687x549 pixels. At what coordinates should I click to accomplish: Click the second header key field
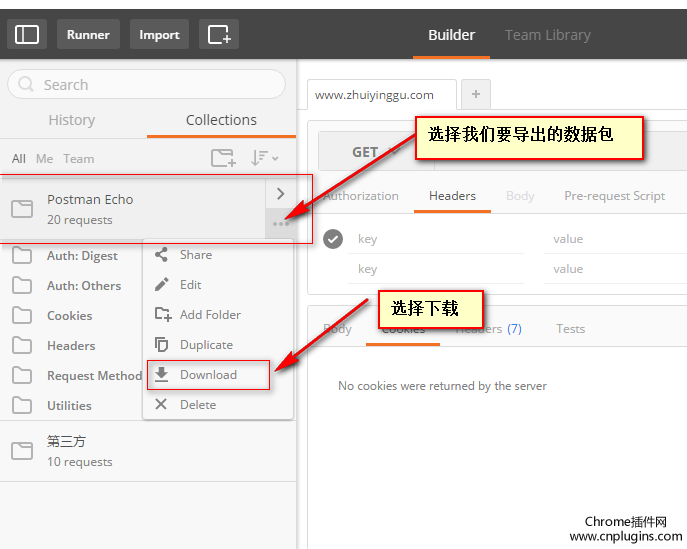(436, 269)
